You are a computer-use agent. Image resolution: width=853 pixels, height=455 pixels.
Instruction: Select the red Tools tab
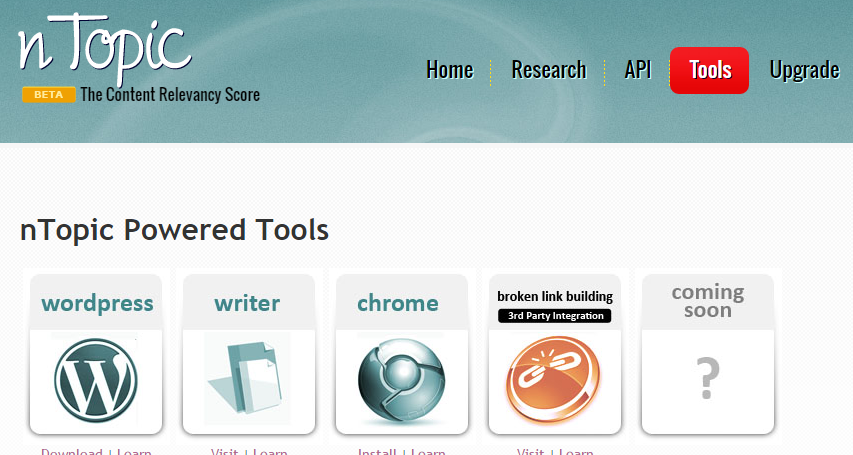[709, 70]
